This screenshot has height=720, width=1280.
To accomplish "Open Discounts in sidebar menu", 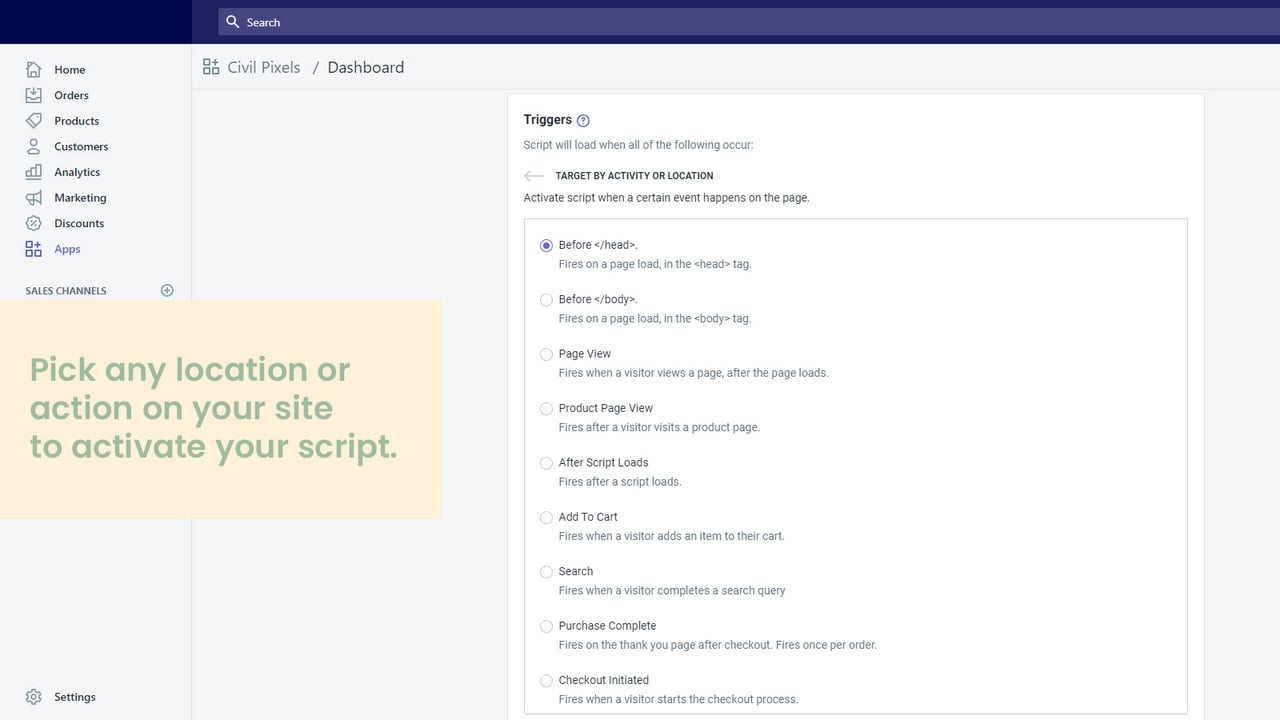I will tap(79, 223).
